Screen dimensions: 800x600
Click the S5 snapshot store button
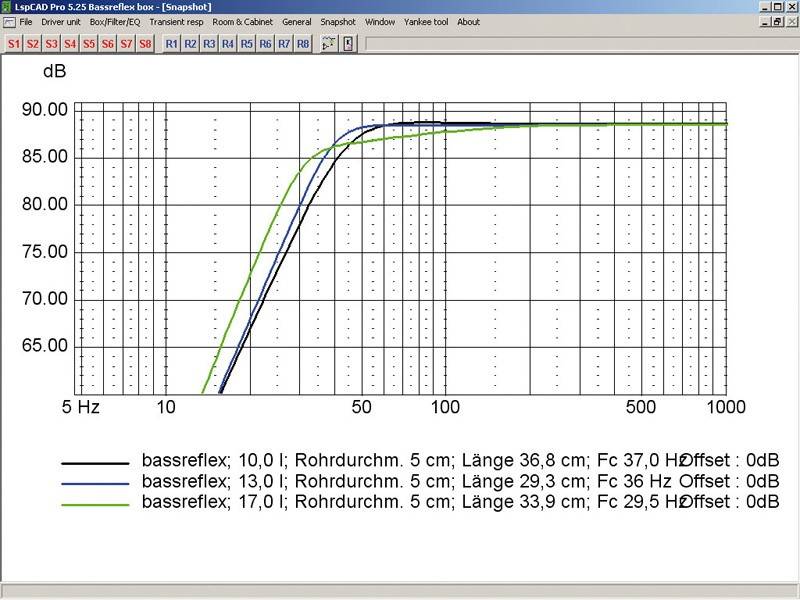(x=89, y=44)
